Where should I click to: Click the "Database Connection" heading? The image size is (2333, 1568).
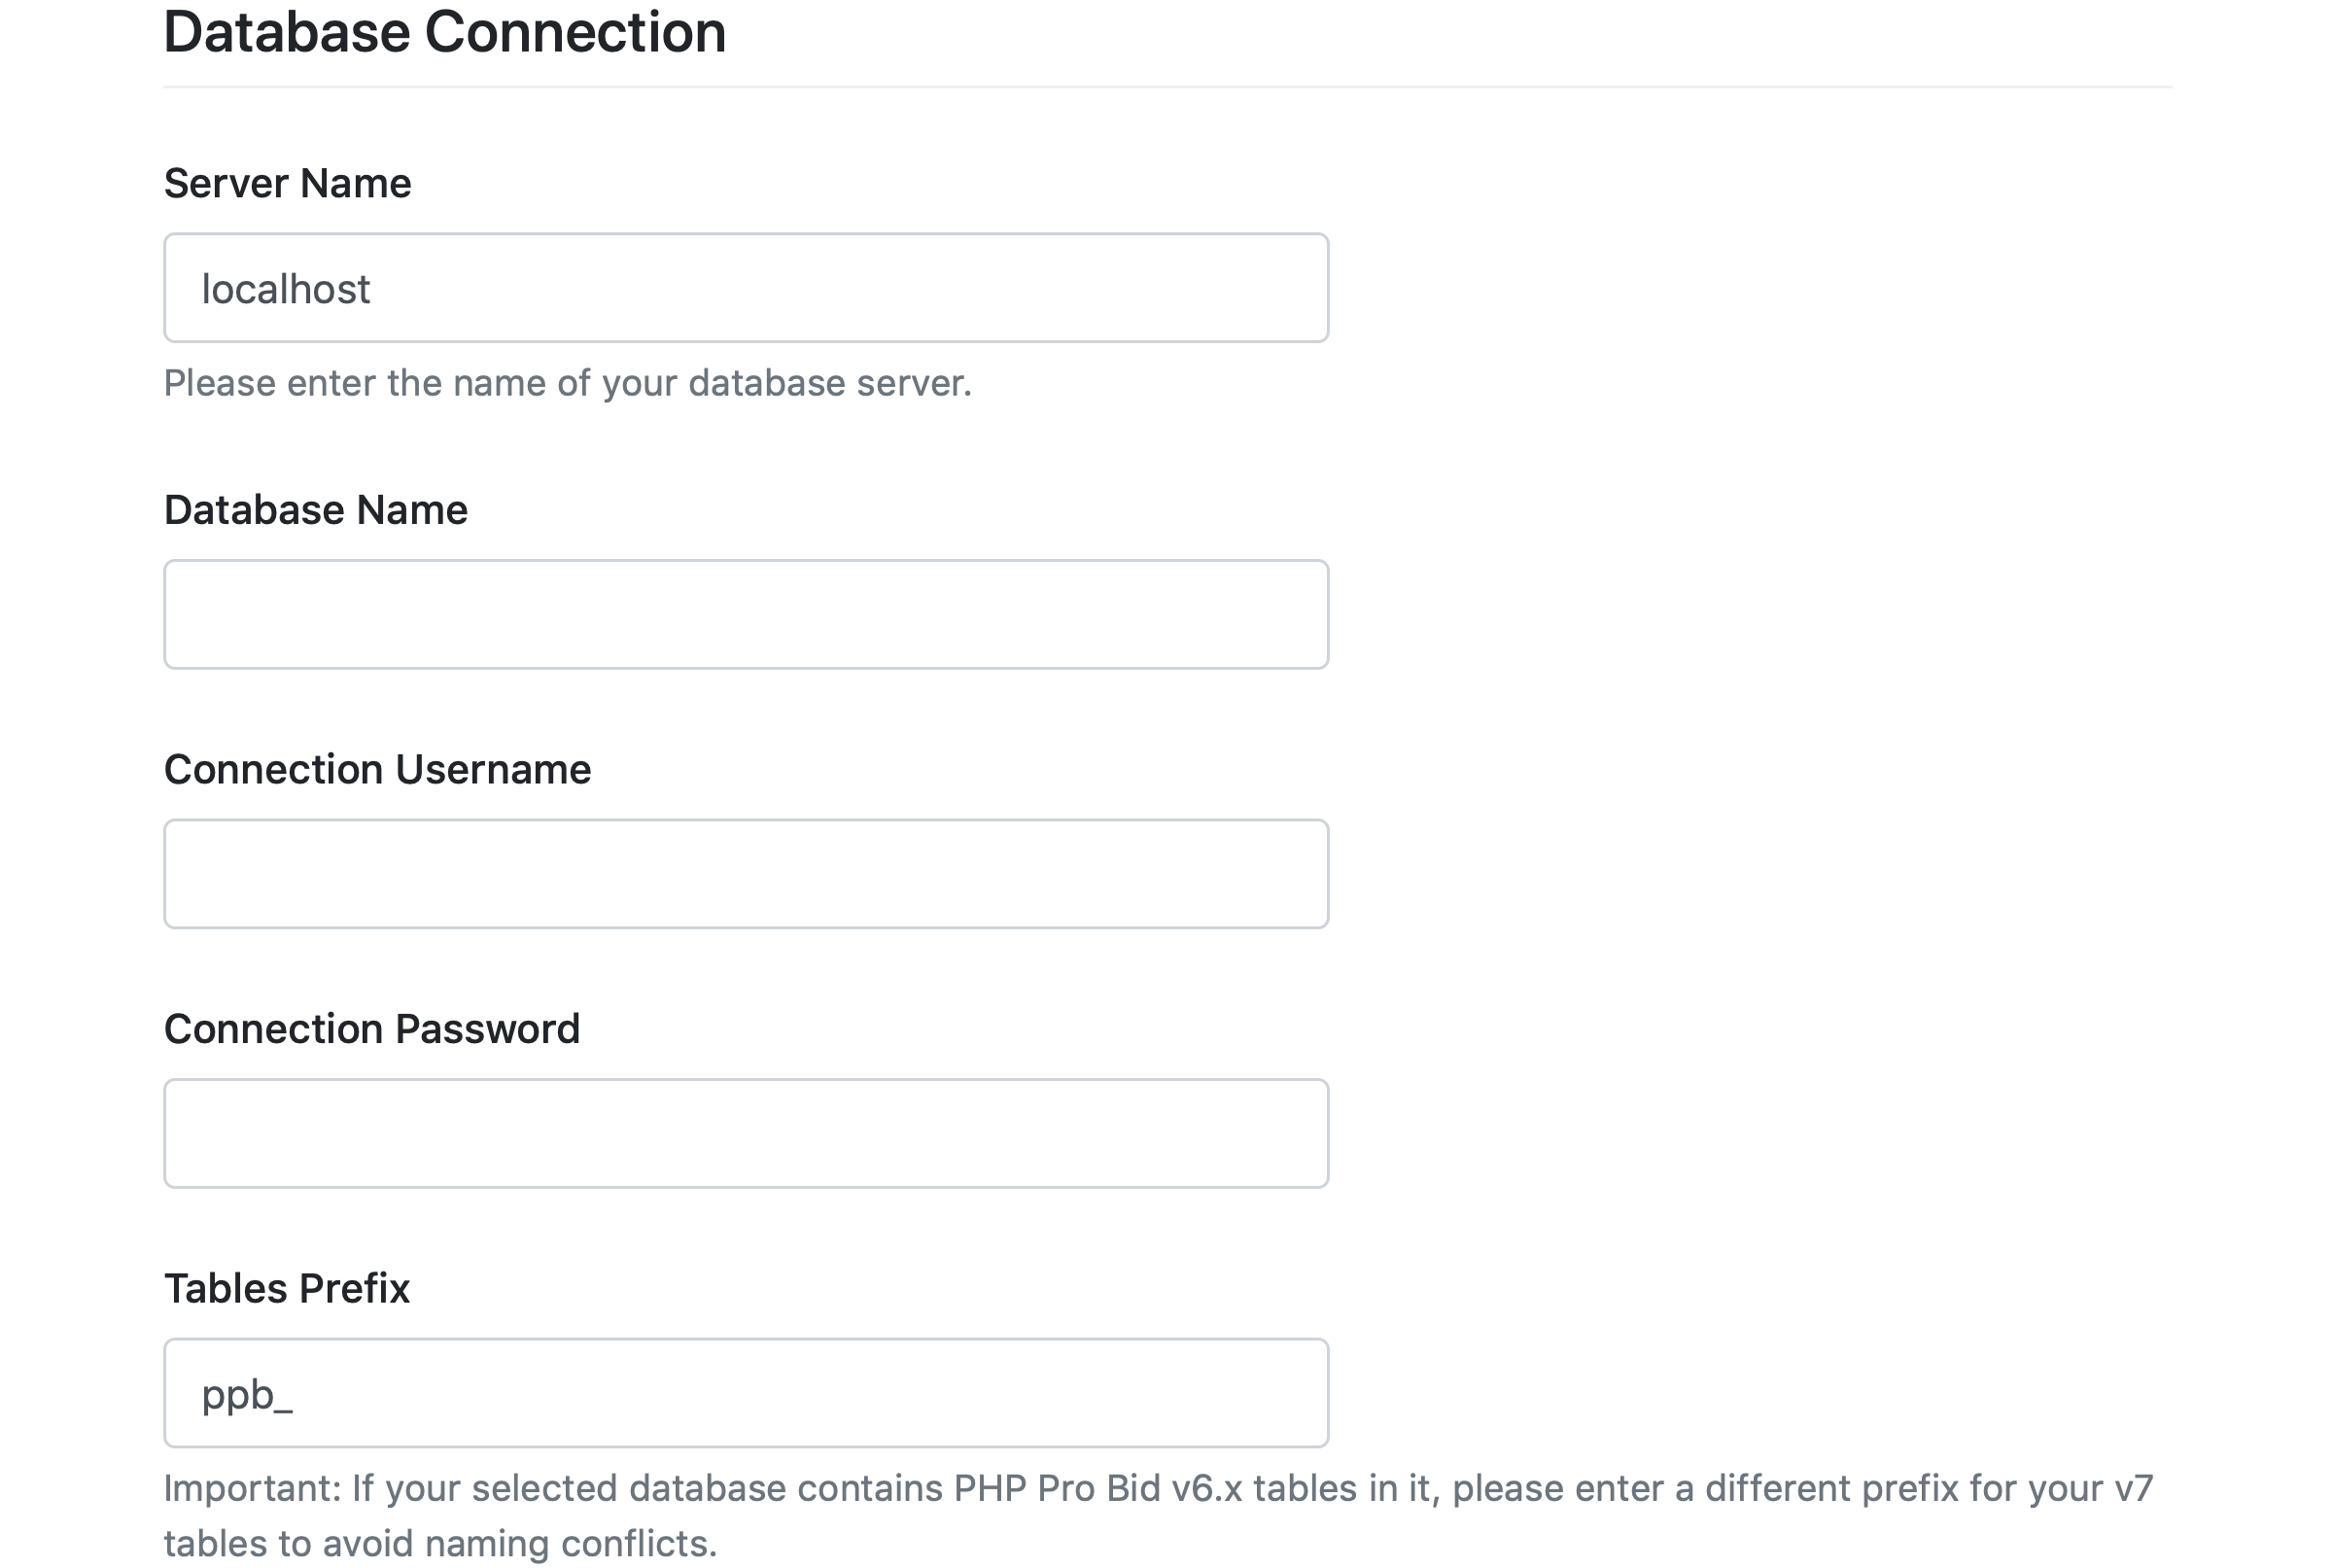[444, 32]
